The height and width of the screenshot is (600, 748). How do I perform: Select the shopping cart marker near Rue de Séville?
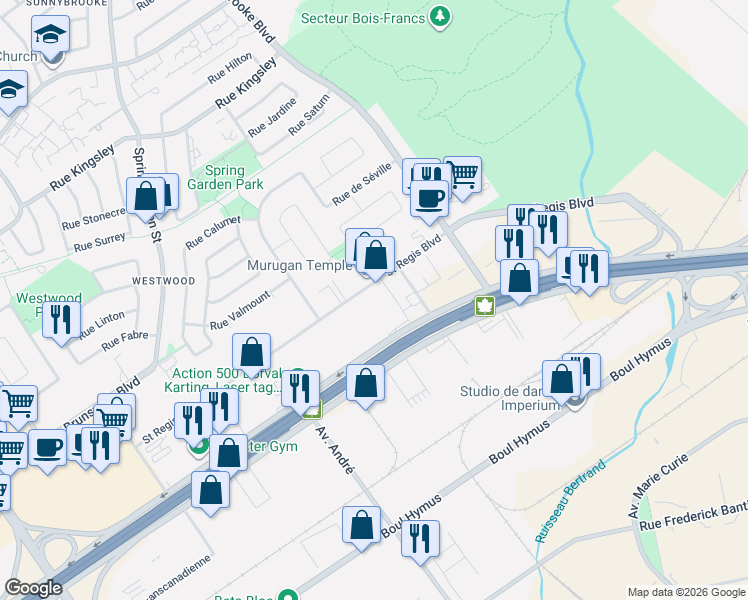coord(463,175)
